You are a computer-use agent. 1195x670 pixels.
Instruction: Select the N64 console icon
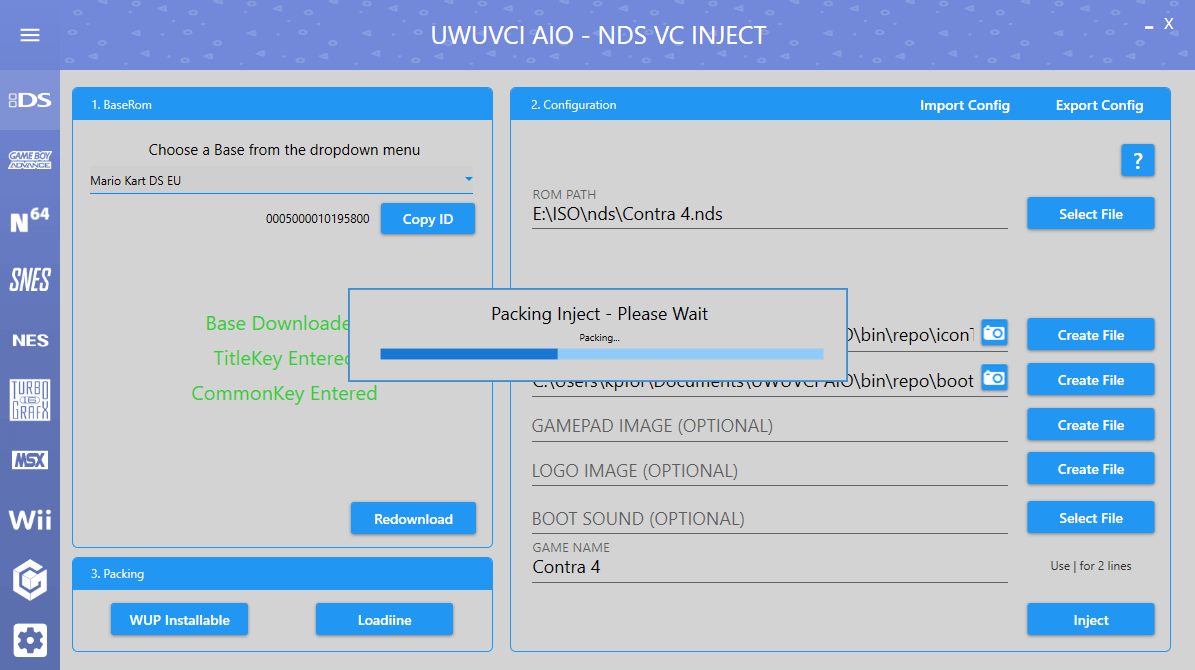pyautogui.click(x=29, y=219)
